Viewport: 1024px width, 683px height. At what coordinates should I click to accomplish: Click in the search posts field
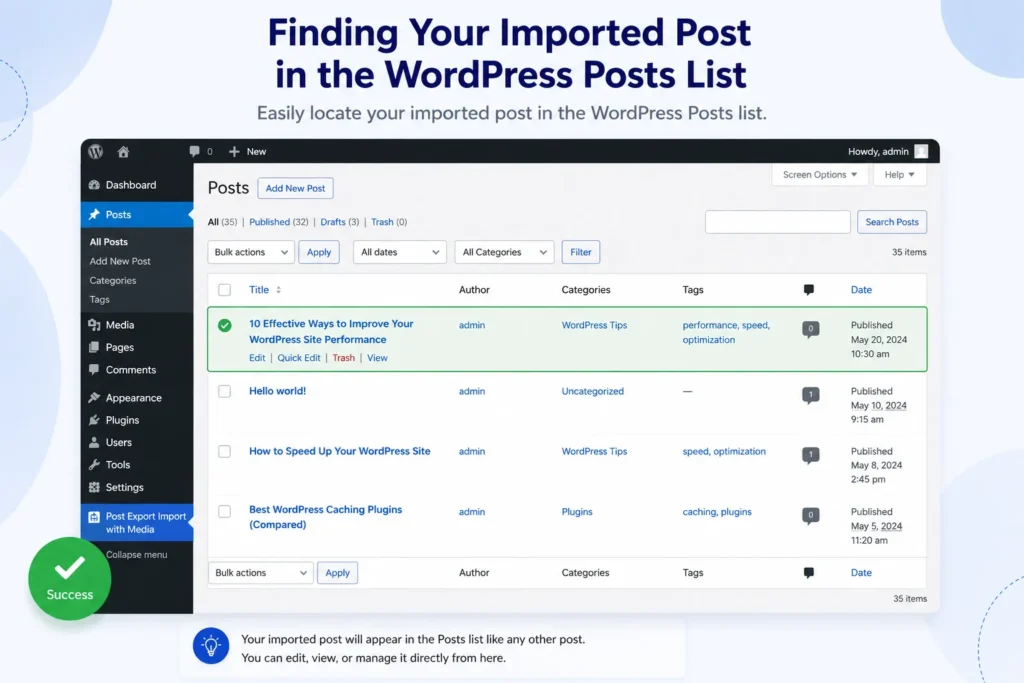point(778,222)
